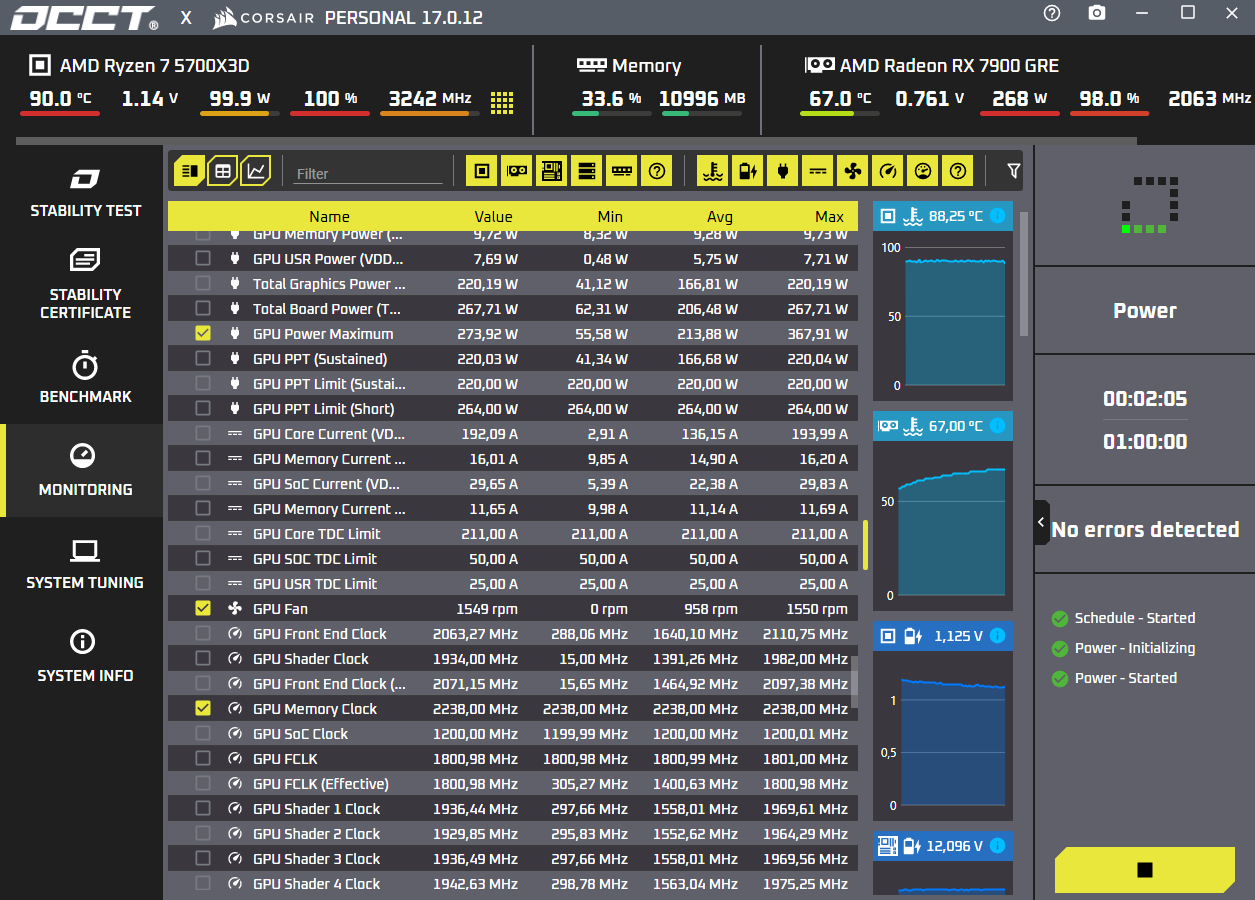
Task: Open the funnel filter options icon
Action: coord(1014,171)
